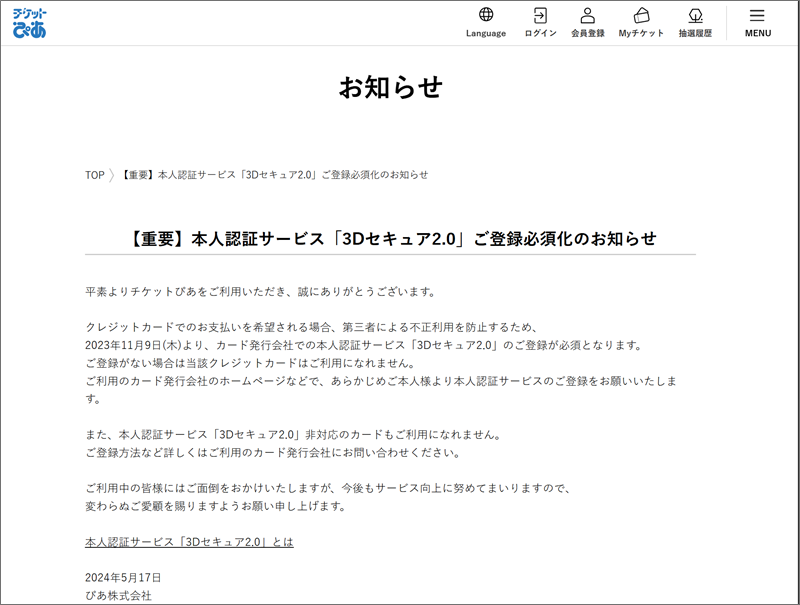Click the article title 【重要】本人認証サービス heading
Image resolution: width=800 pixels, height=605 pixels.
pyautogui.click(x=391, y=239)
